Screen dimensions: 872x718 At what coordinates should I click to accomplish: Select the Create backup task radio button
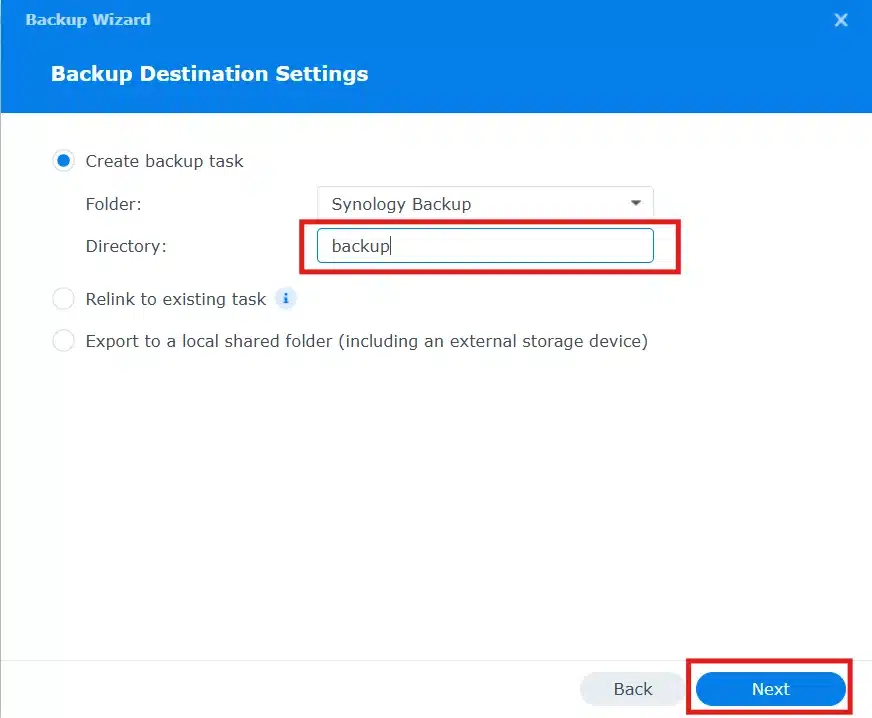[63, 160]
